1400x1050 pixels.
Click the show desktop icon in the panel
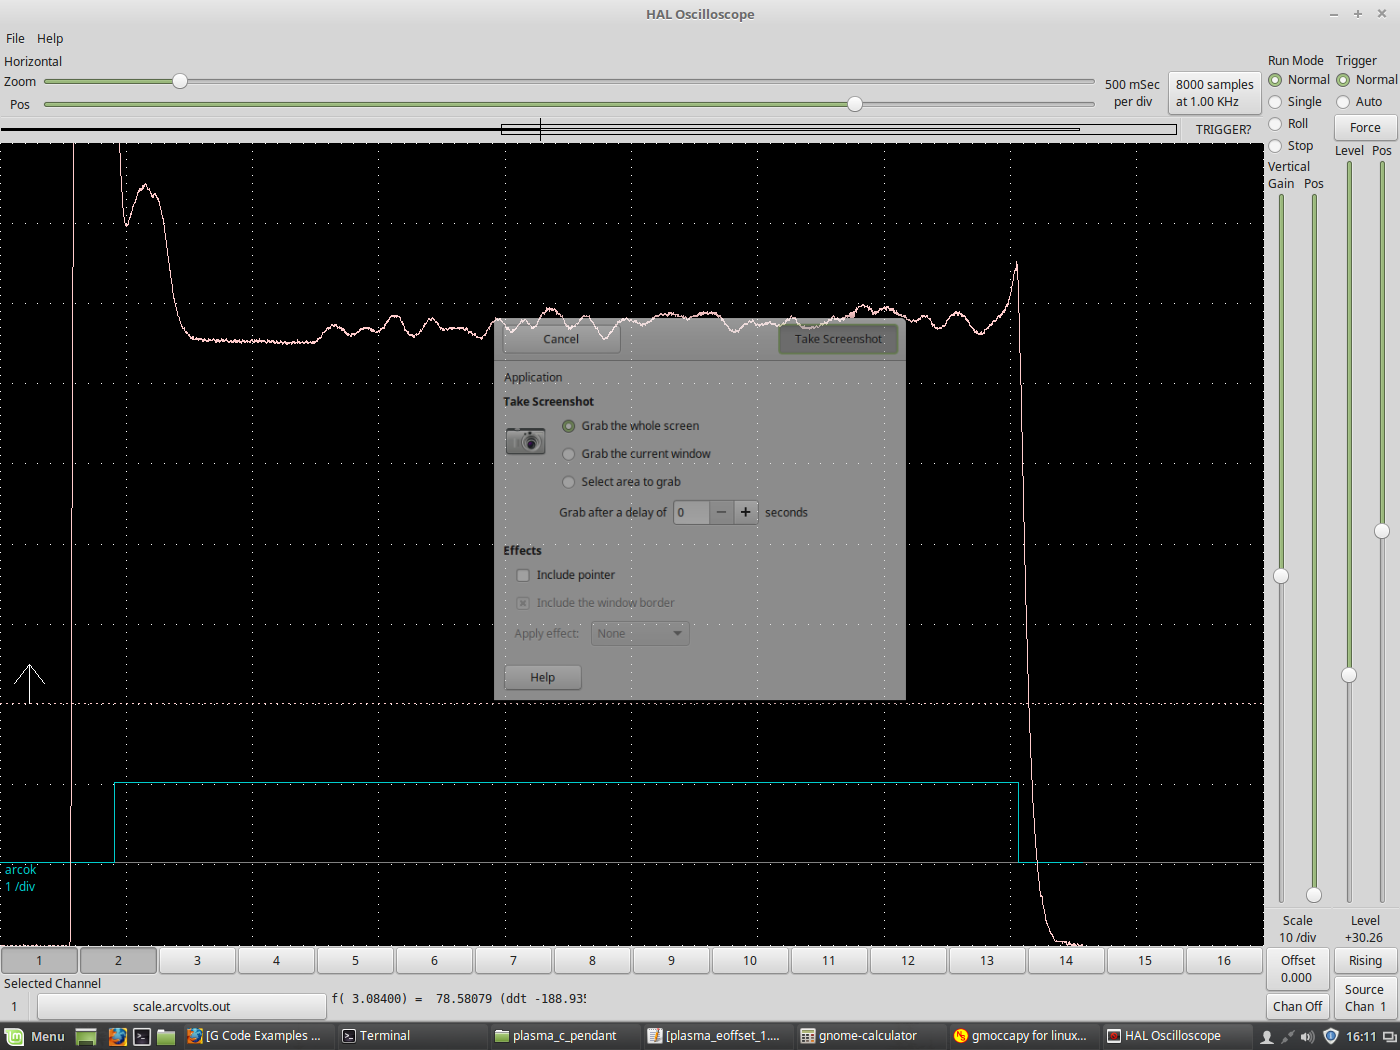tap(86, 1036)
